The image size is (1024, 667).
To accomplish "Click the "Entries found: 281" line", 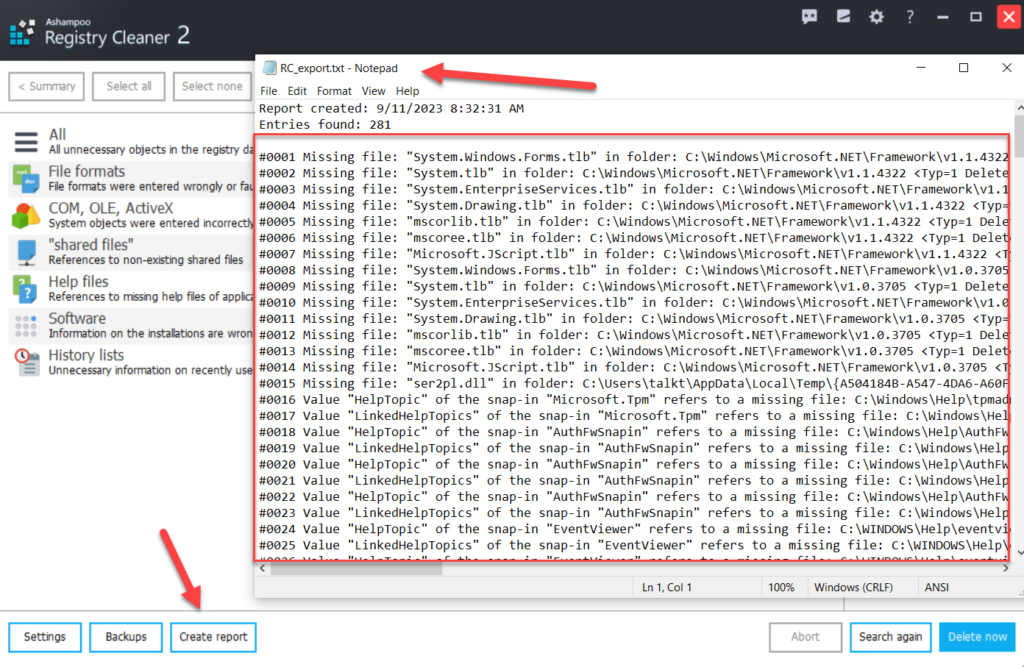I will pyautogui.click(x=325, y=125).
